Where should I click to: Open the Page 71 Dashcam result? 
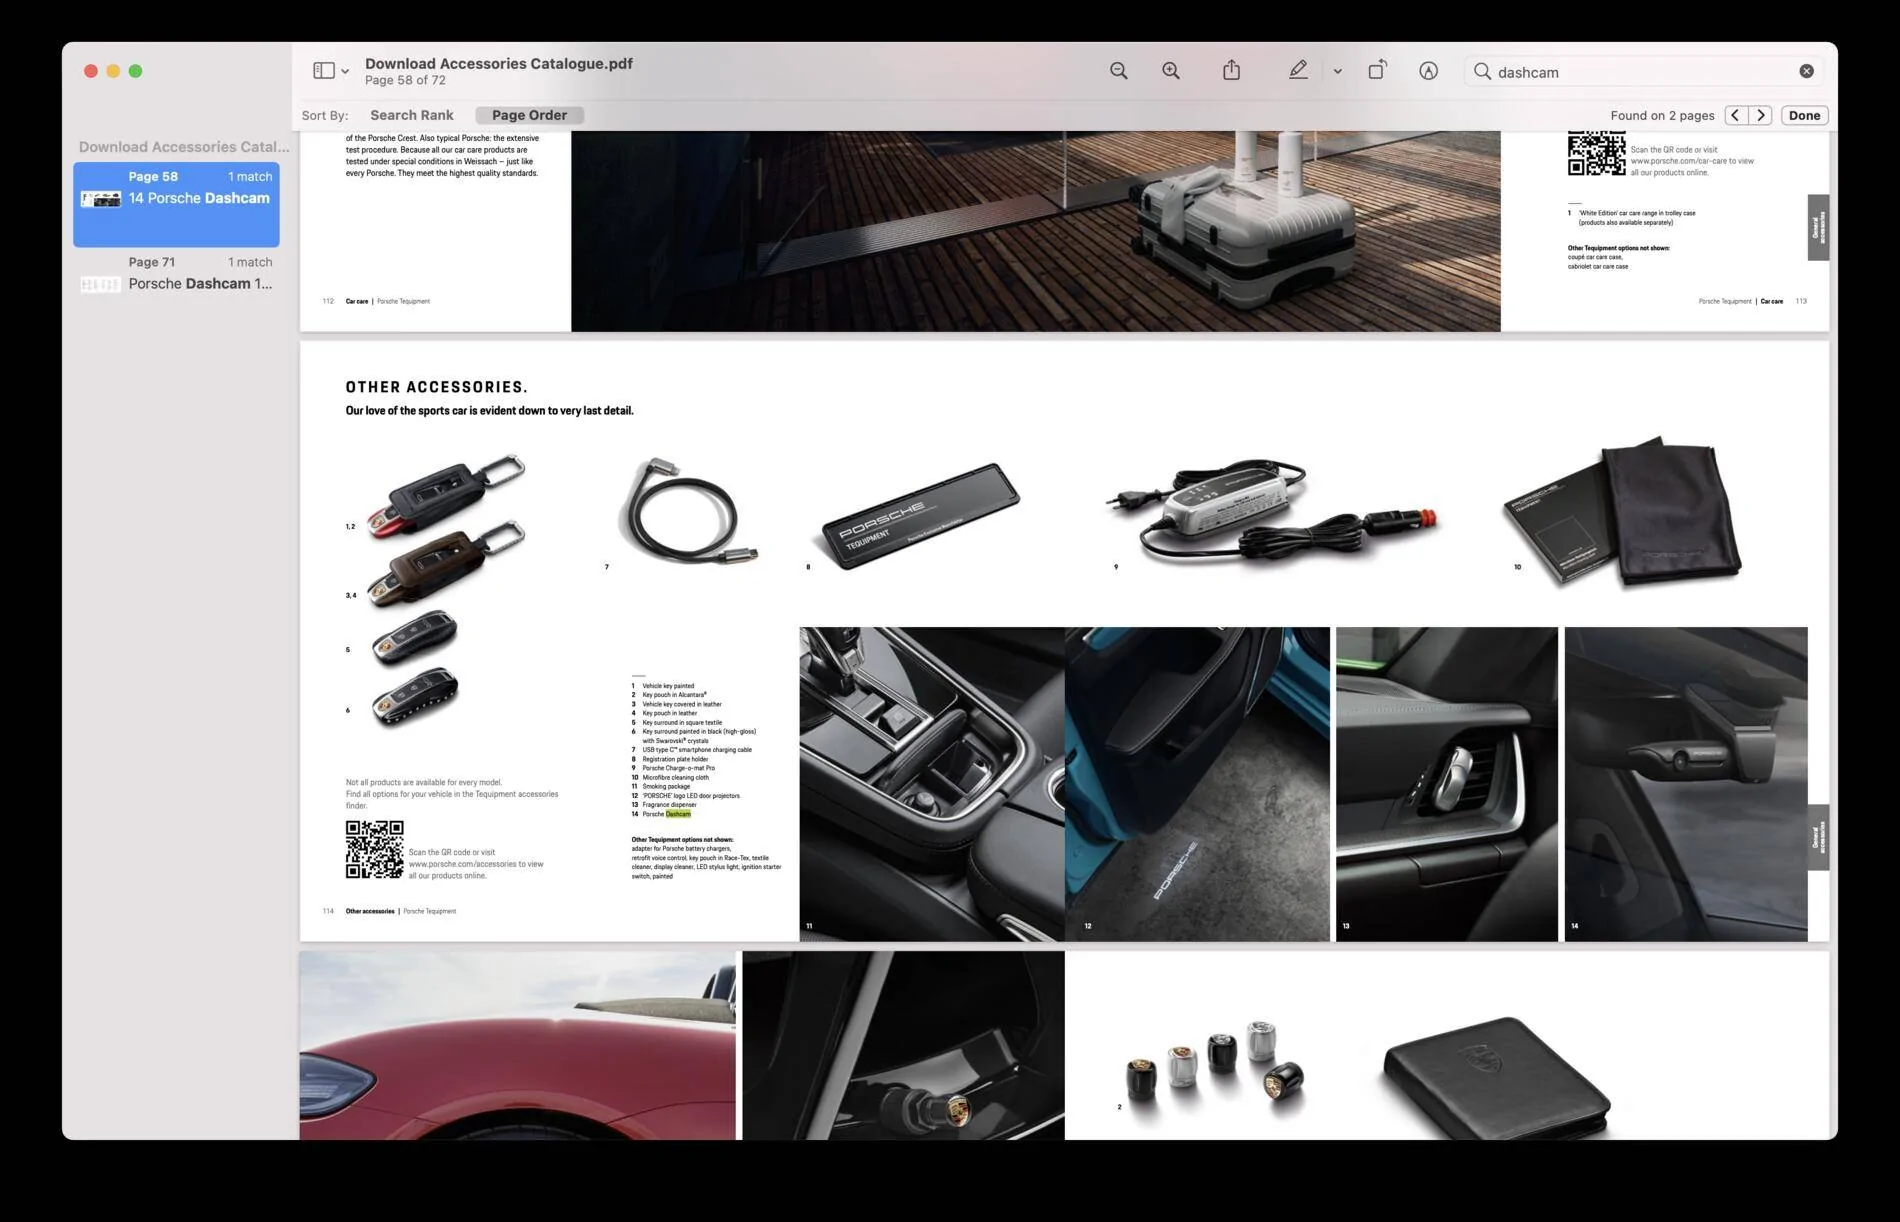176,274
